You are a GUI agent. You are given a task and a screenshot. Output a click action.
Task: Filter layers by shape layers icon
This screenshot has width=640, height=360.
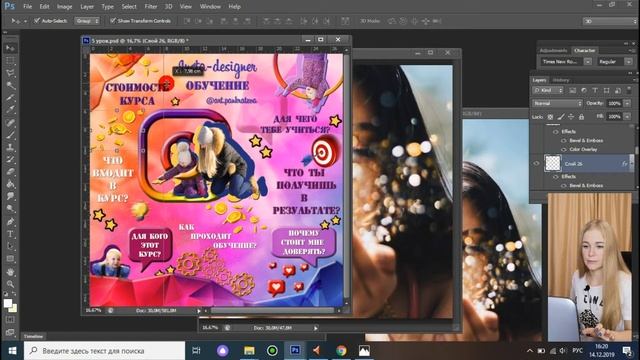pyautogui.click(x=606, y=90)
